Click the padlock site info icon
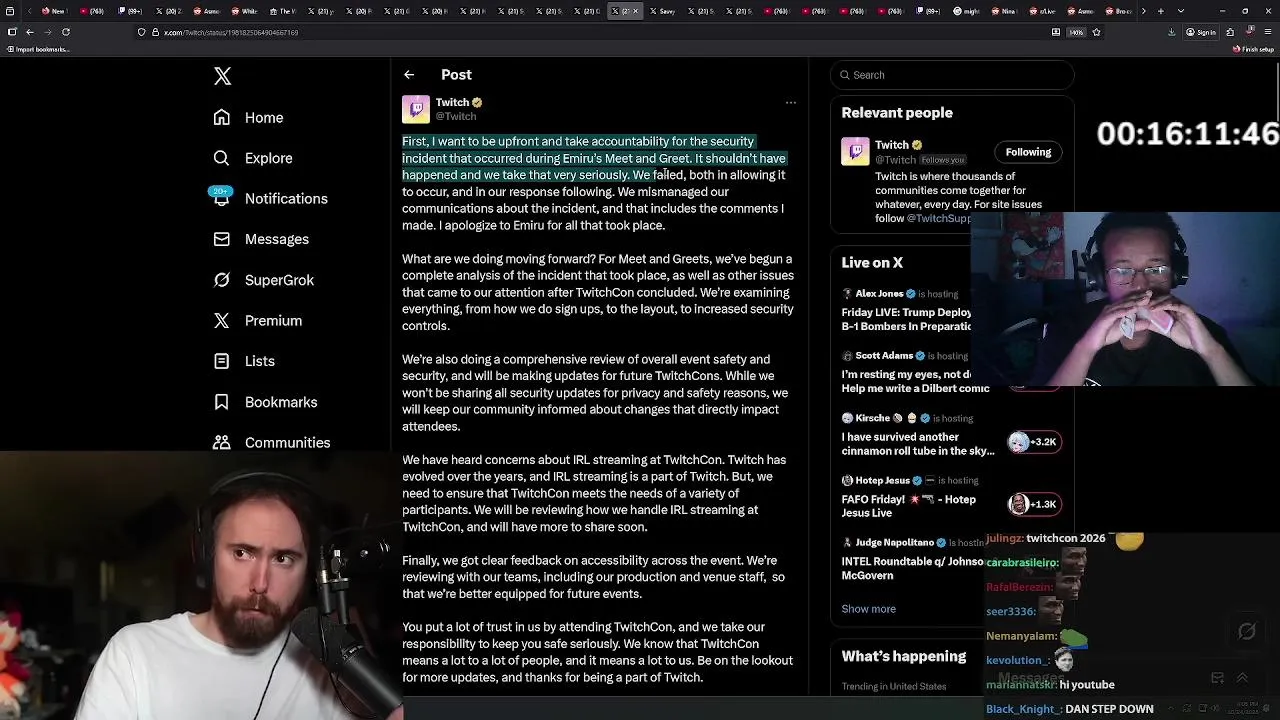The width and height of the screenshot is (1280, 720). pos(155,32)
